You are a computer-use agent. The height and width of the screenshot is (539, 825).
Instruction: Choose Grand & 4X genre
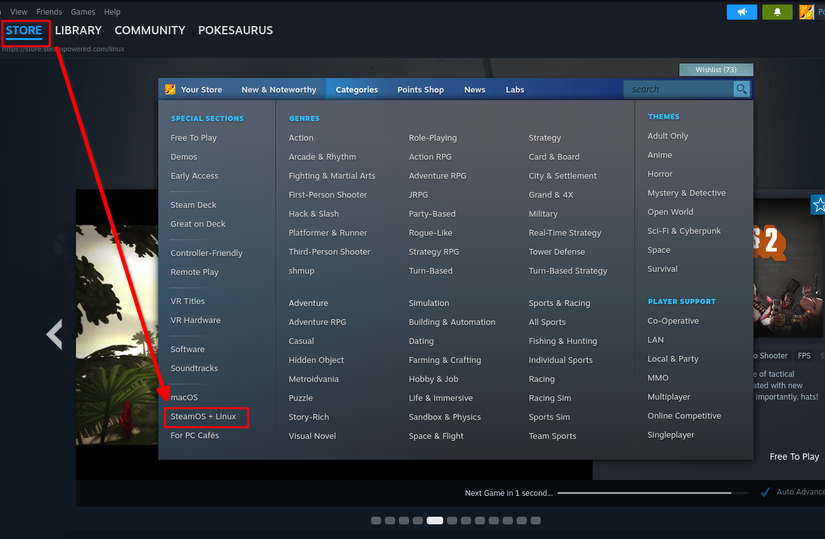[551, 195]
